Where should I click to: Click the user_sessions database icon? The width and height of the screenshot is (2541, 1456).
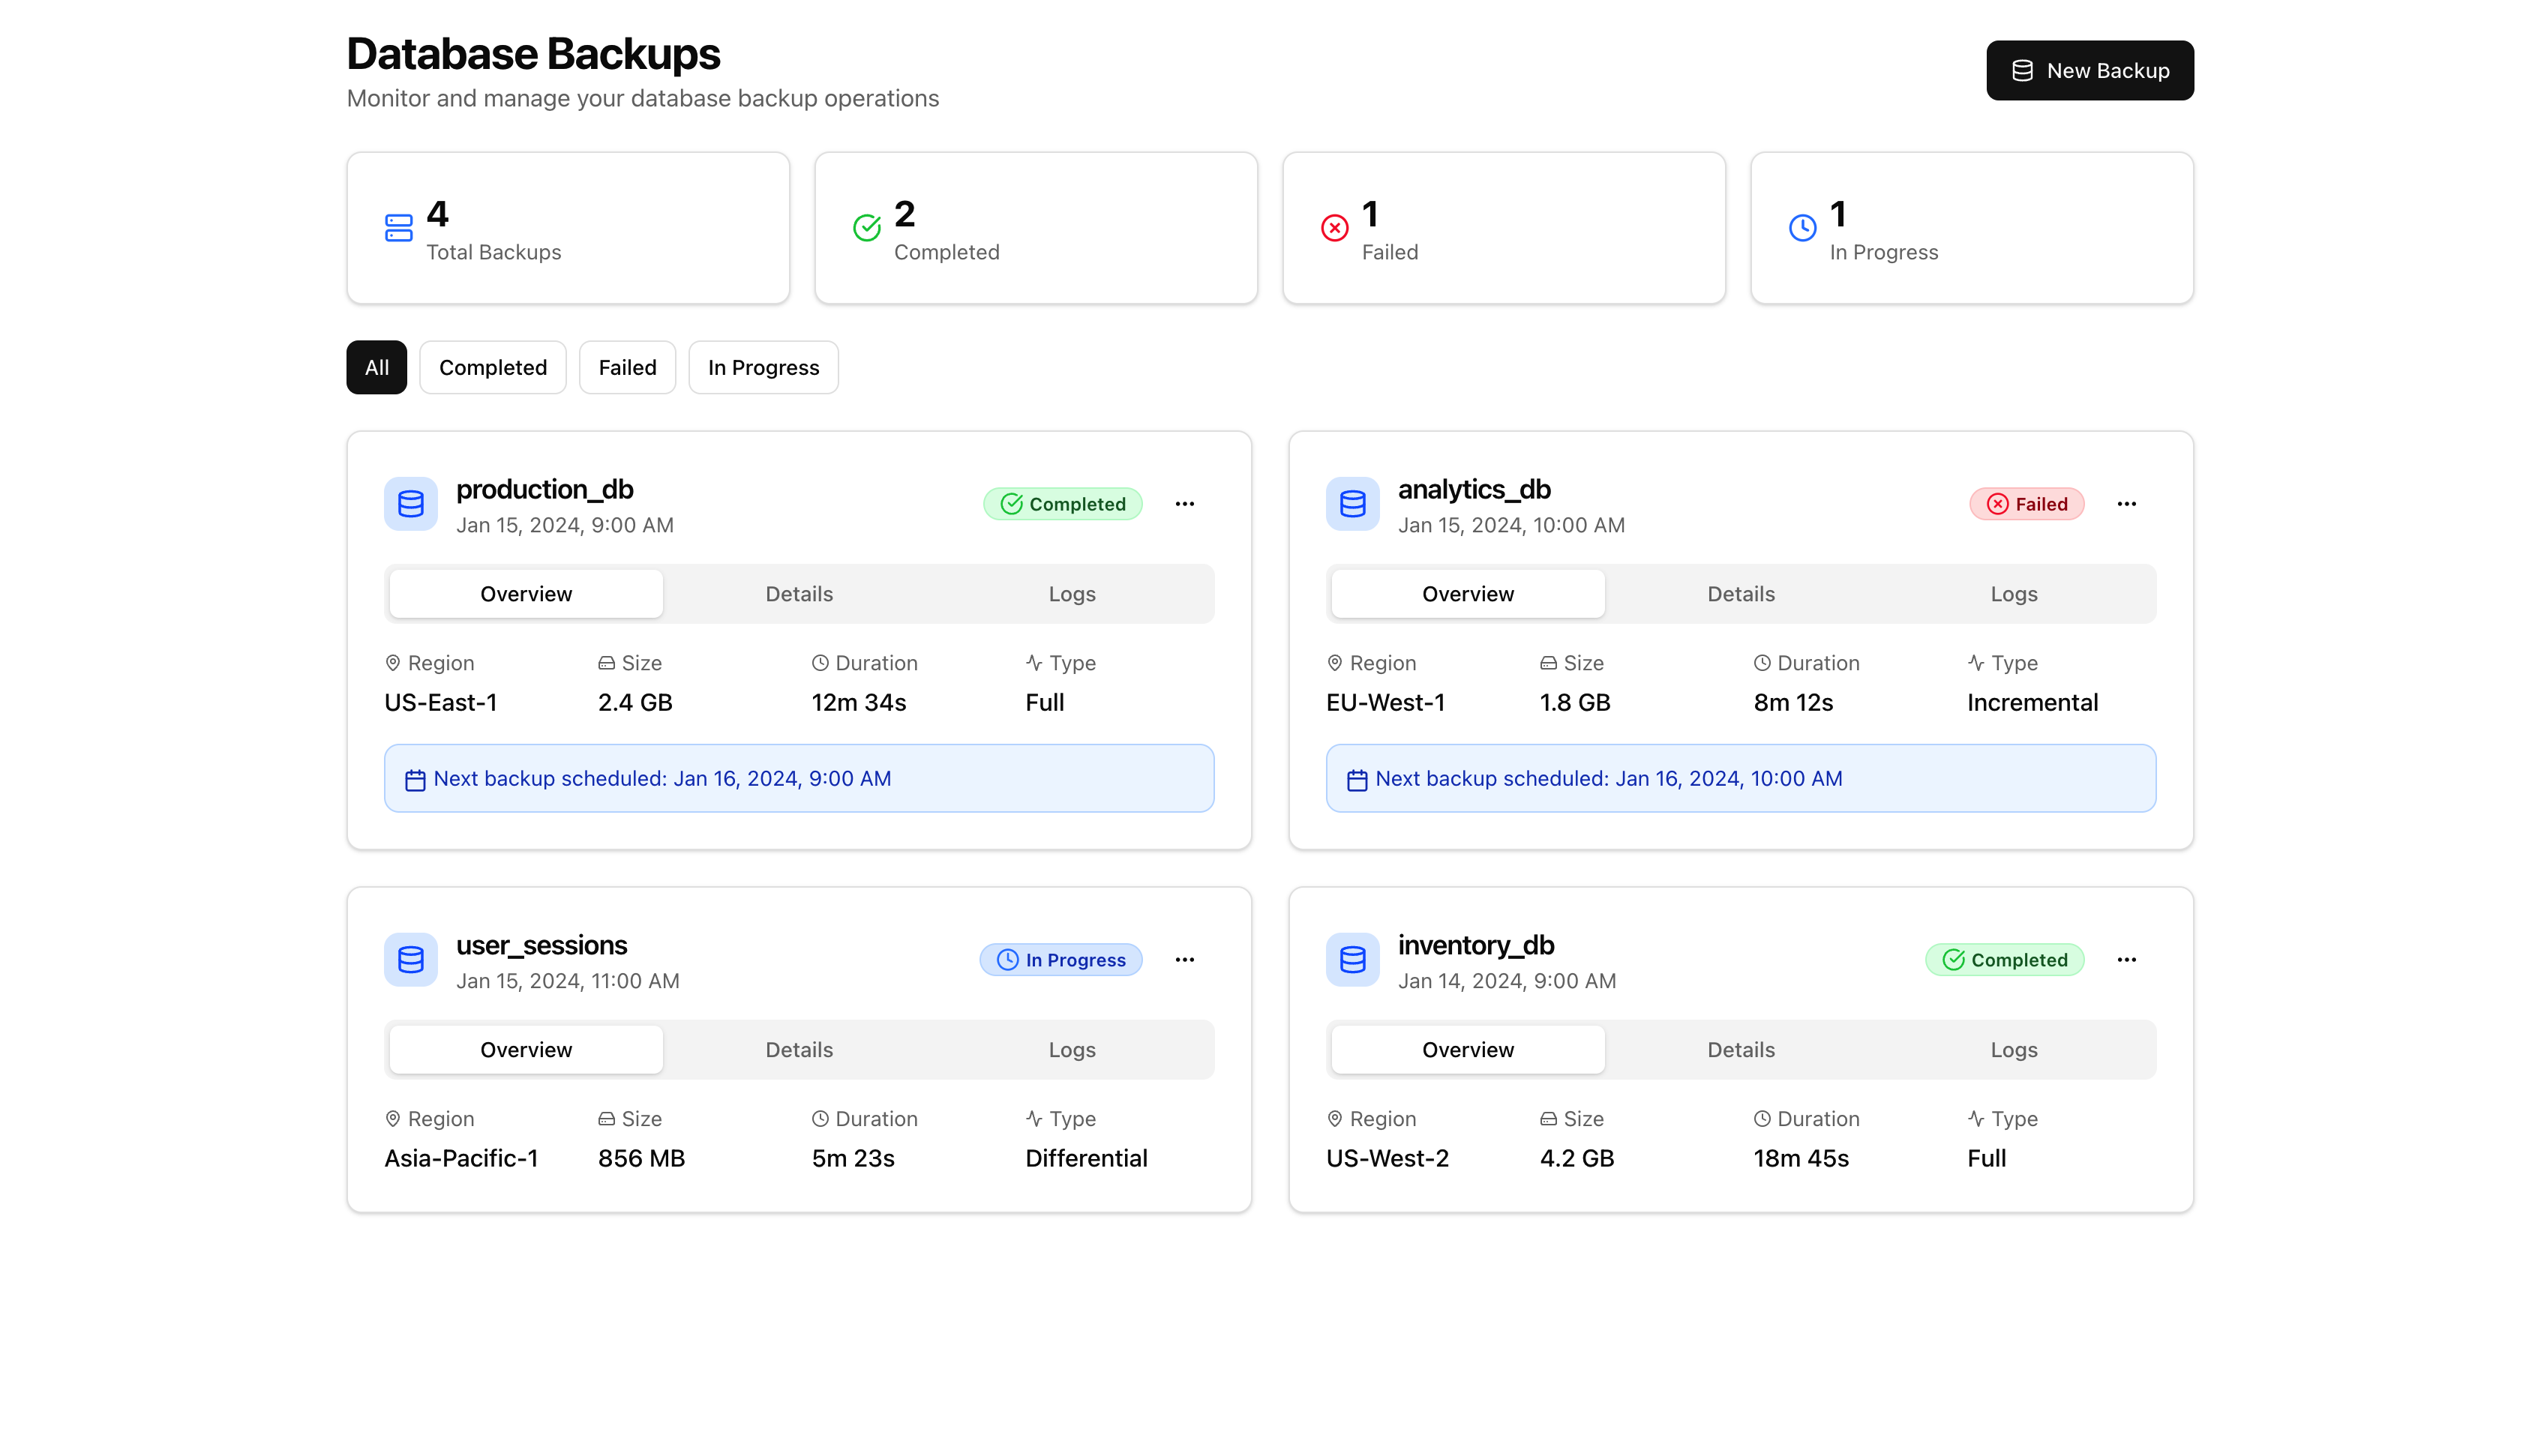pyautogui.click(x=411, y=960)
